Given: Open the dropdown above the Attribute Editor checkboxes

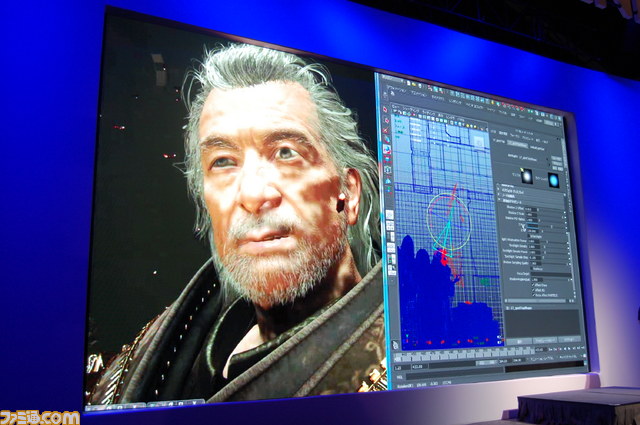Looking at the screenshot, I should pos(535,281).
